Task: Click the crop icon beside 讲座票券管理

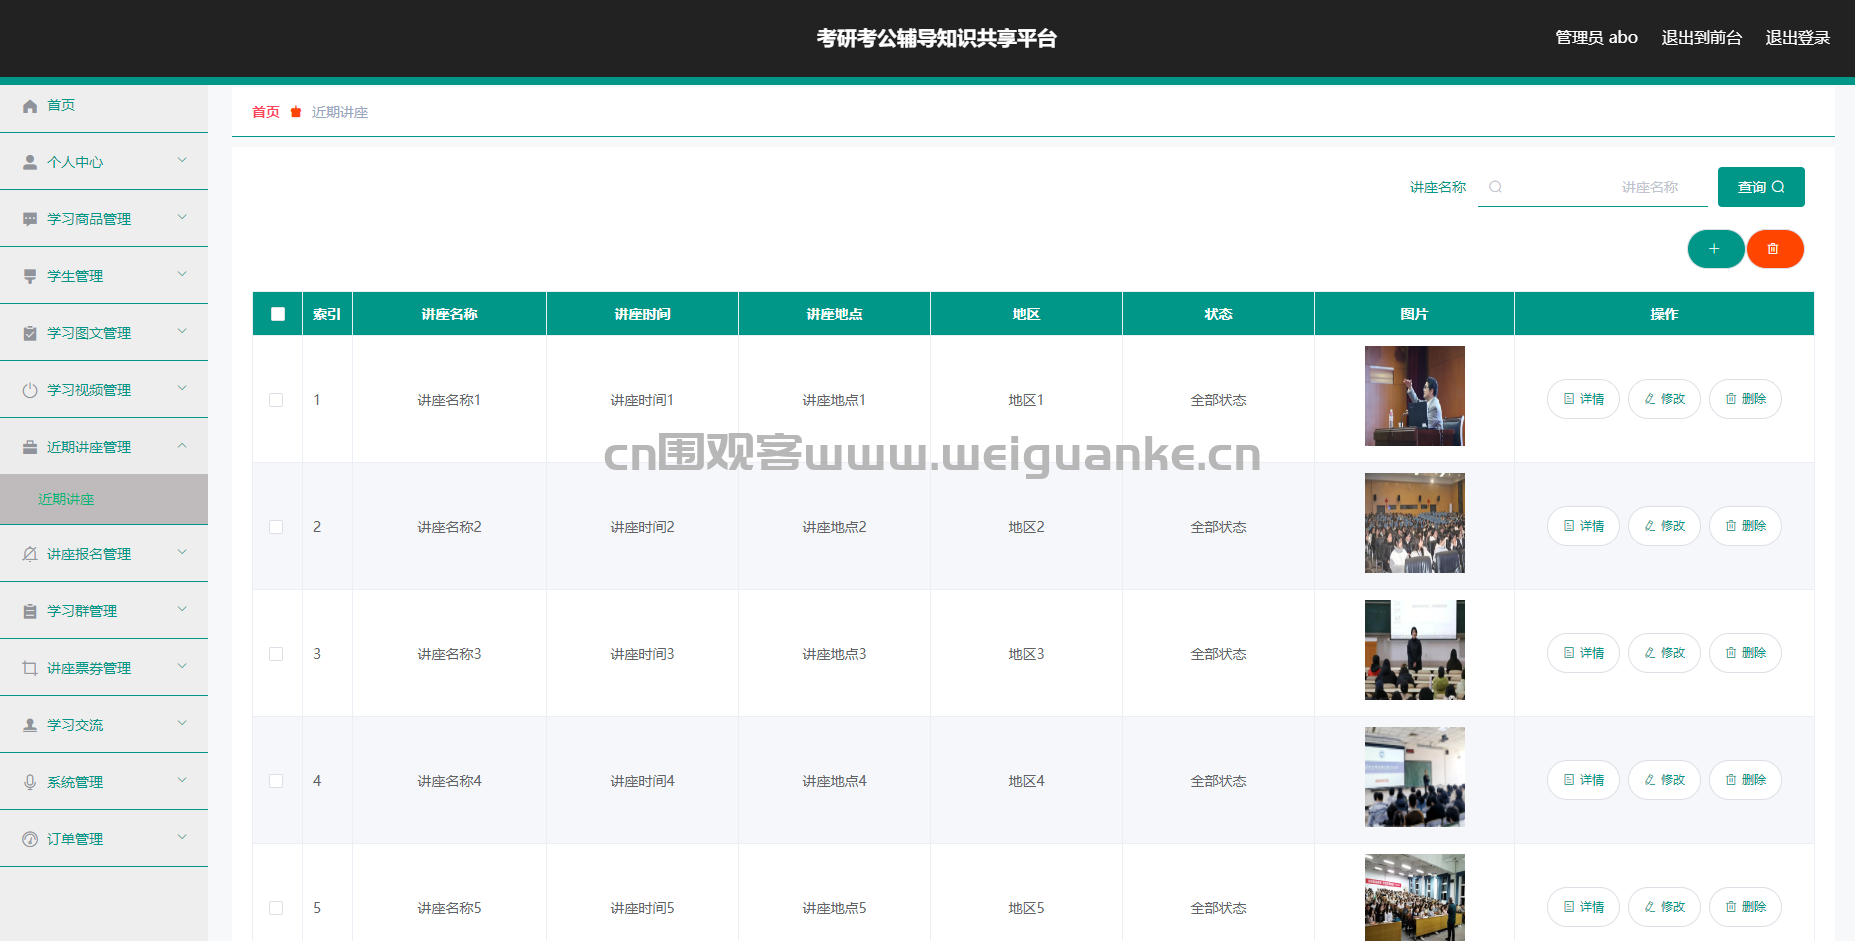Action: 30,668
